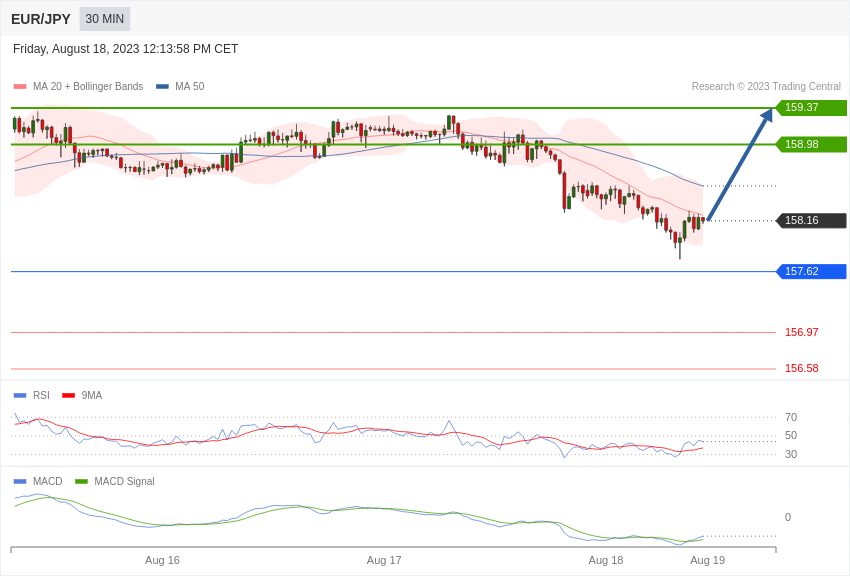Image resolution: width=850 pixels, height=576 pixels.
Task: Click the 'Research © 2023 Trading Central' credit
Action: [766, 87]
